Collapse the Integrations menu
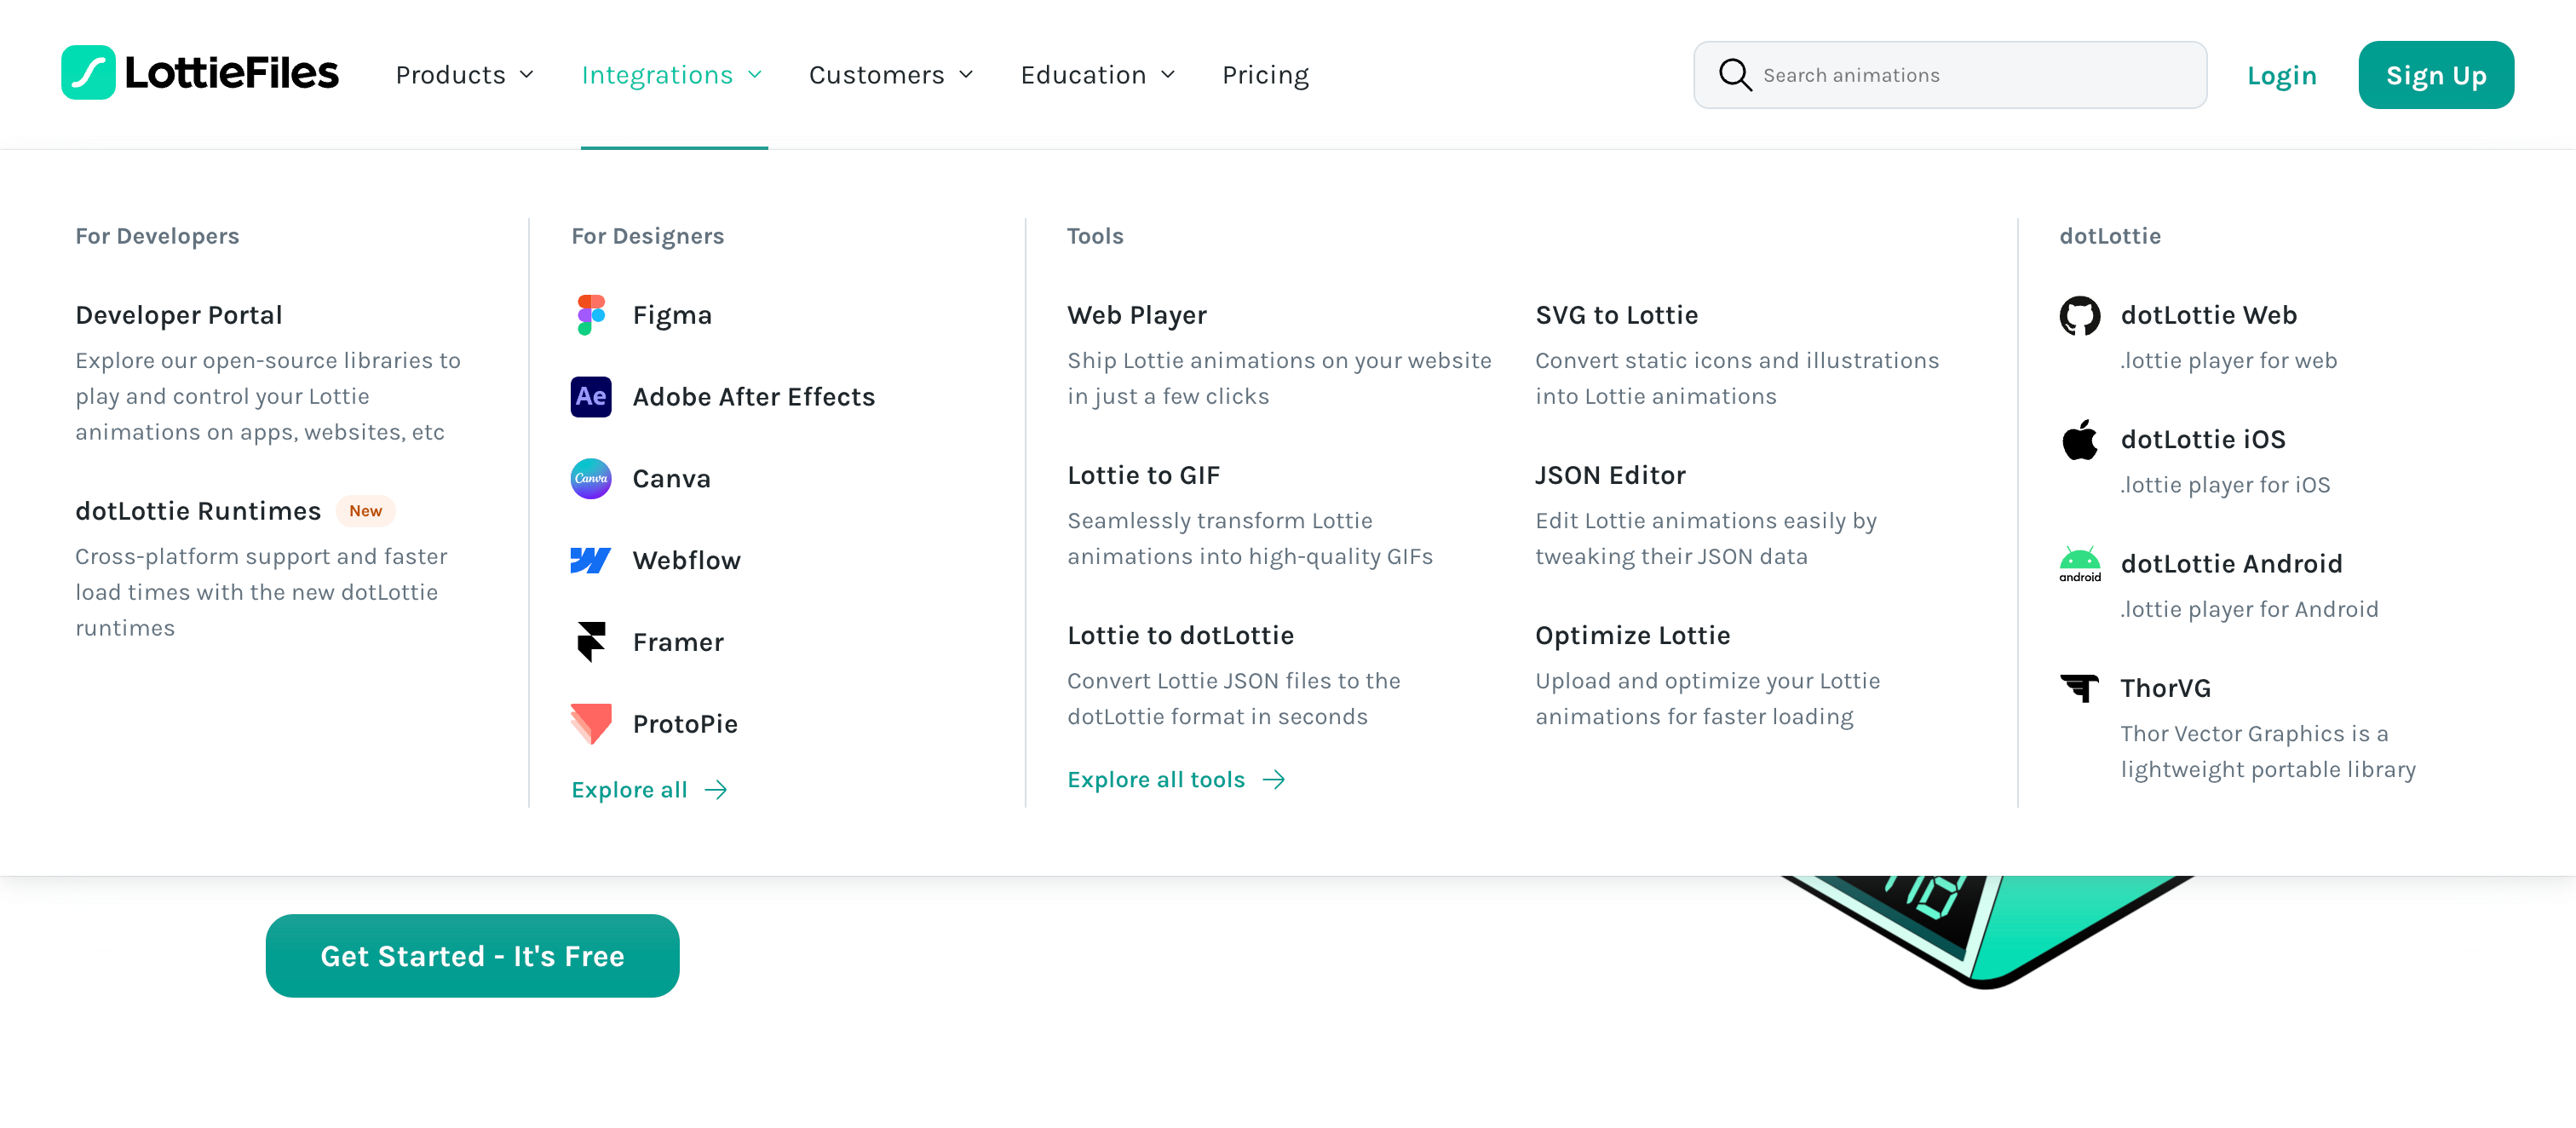Screen dimensions: 2576x1128 pyautogui.click(x=672, y=75)
